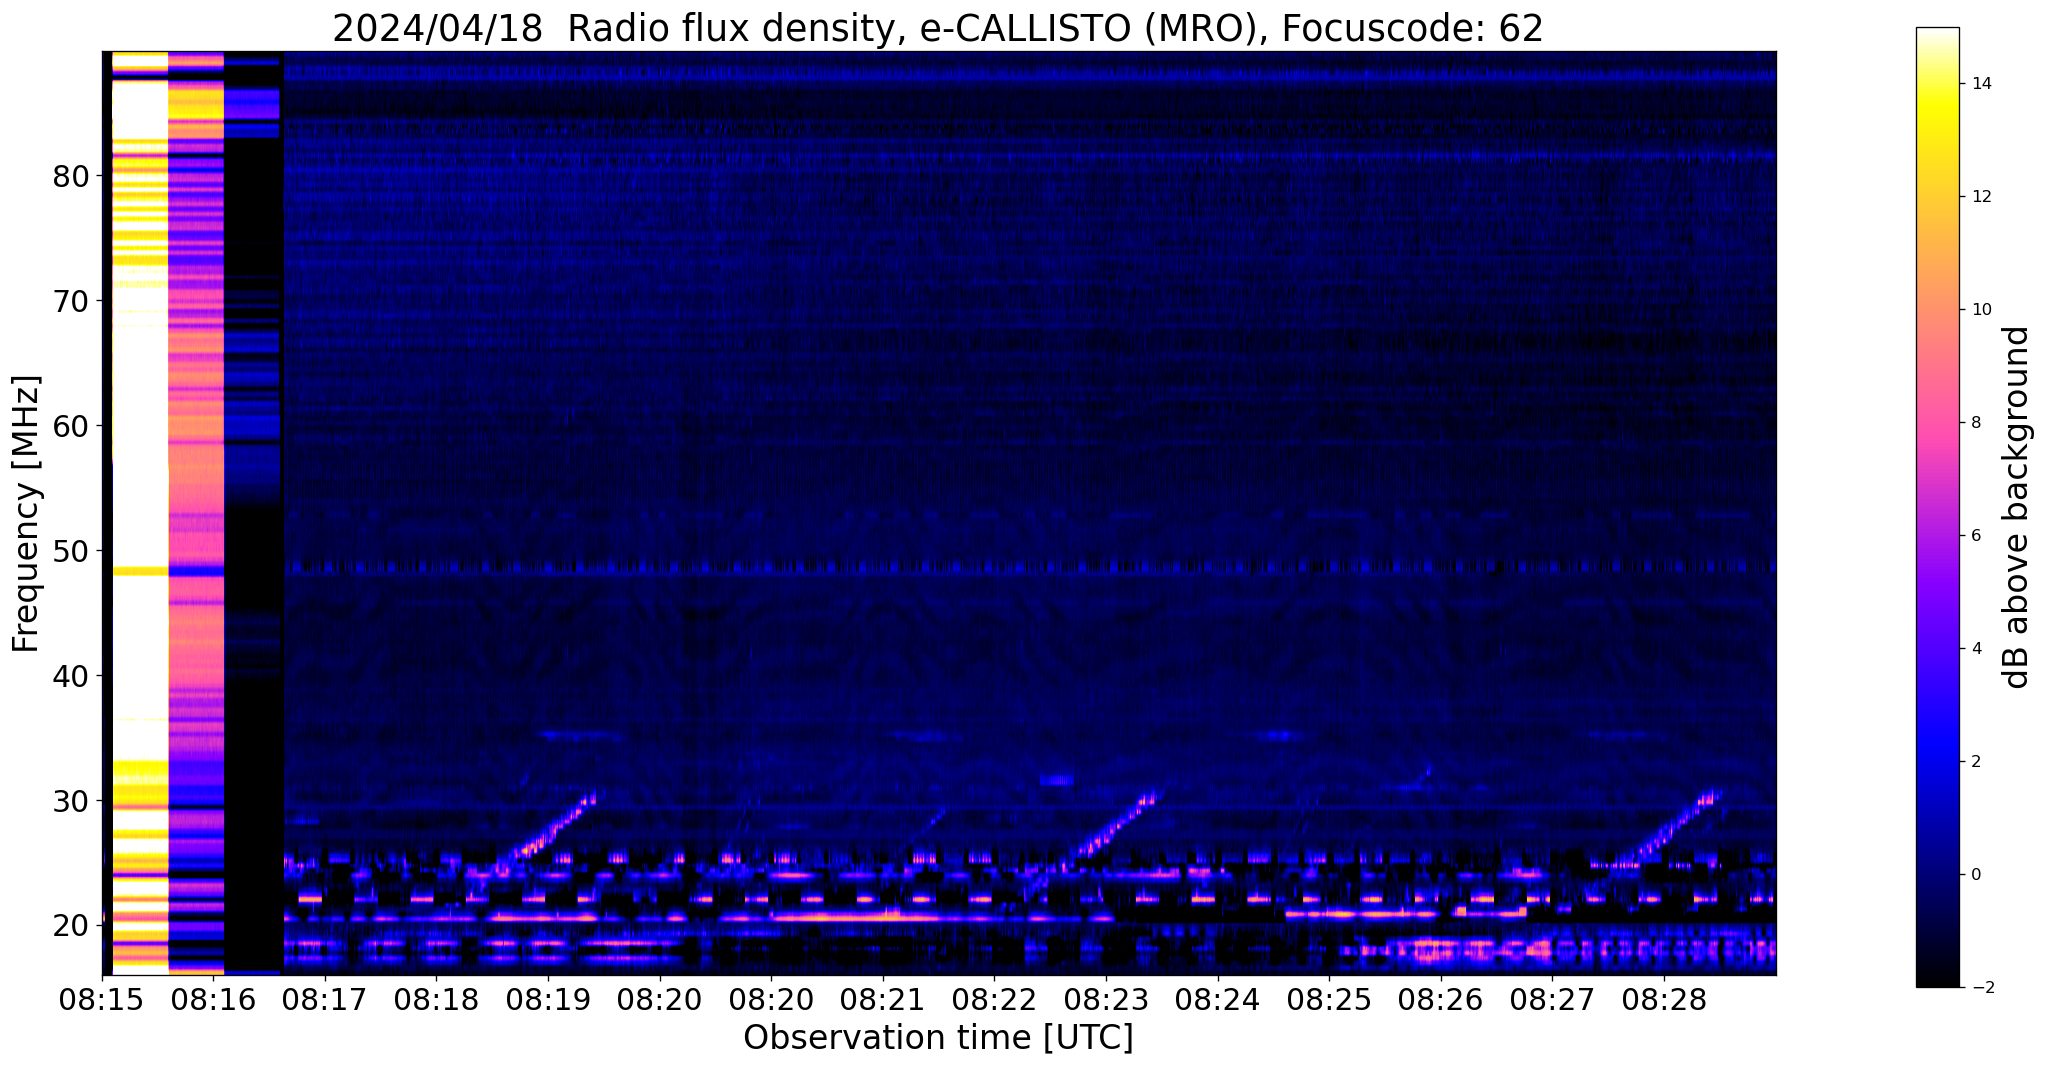Viewport: 2047px width, 1067px height.
Task: Select the 08:27 time tick label
Action: coord(1552,1000)
